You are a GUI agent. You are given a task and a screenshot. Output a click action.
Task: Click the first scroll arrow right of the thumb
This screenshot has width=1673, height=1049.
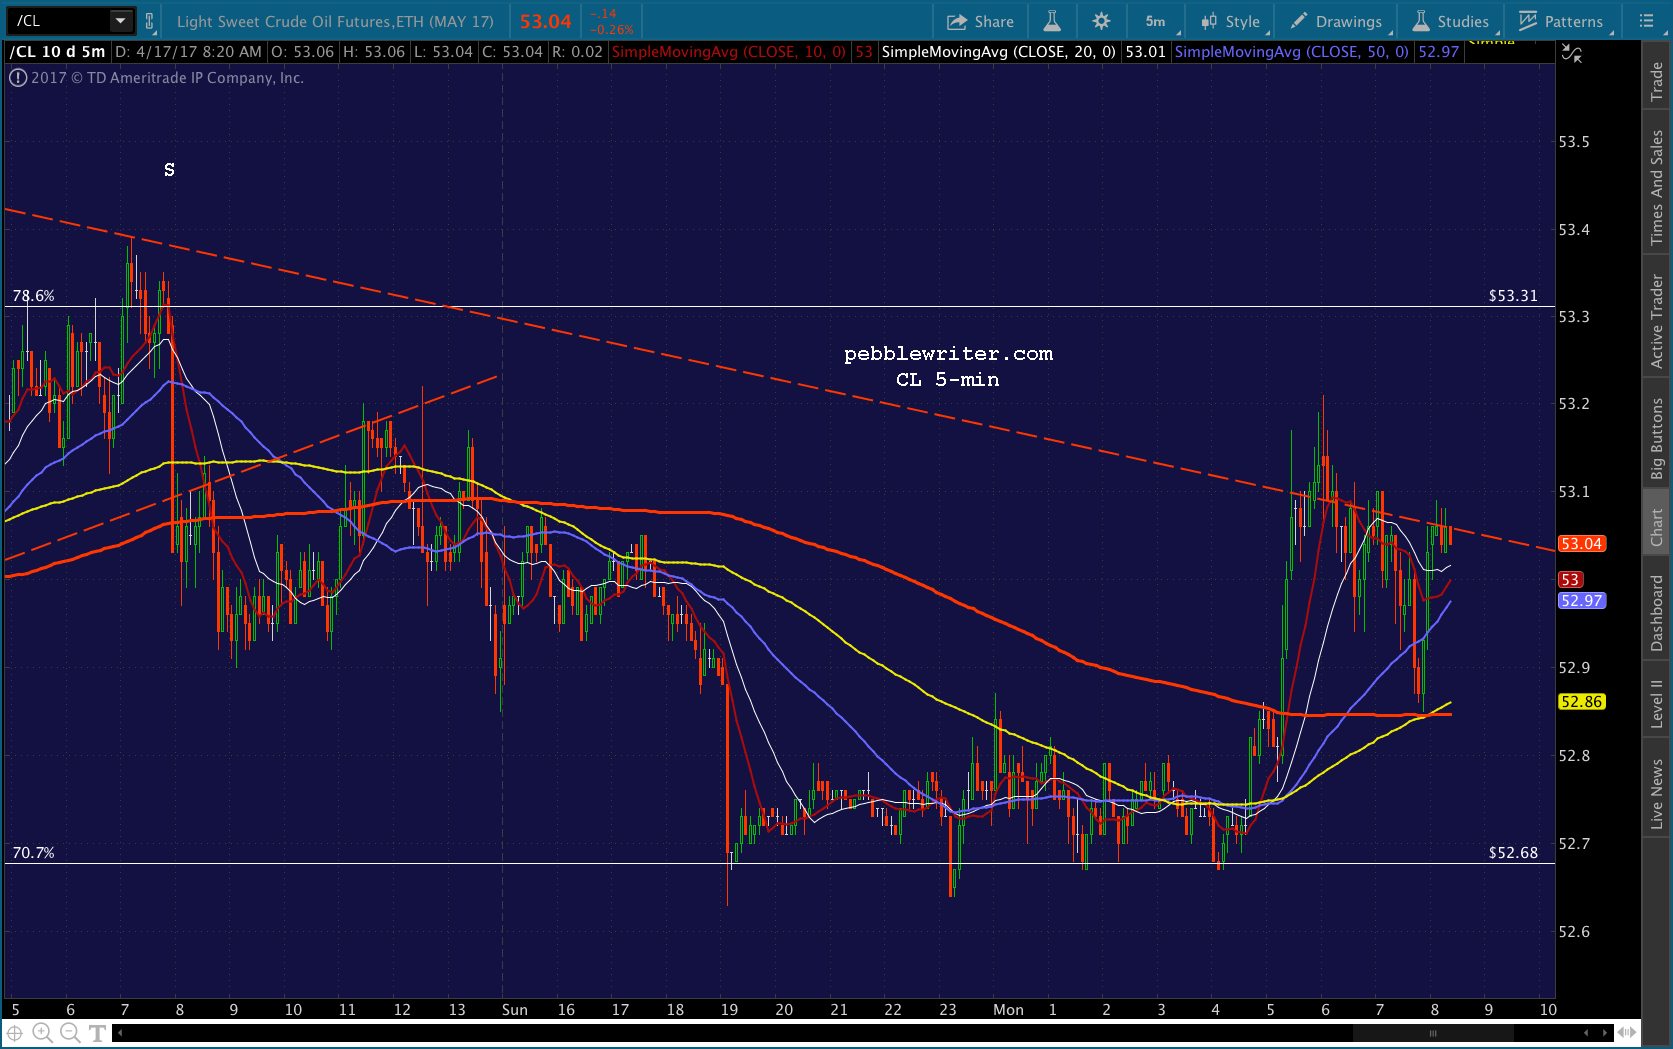tap(1587, 1033)
